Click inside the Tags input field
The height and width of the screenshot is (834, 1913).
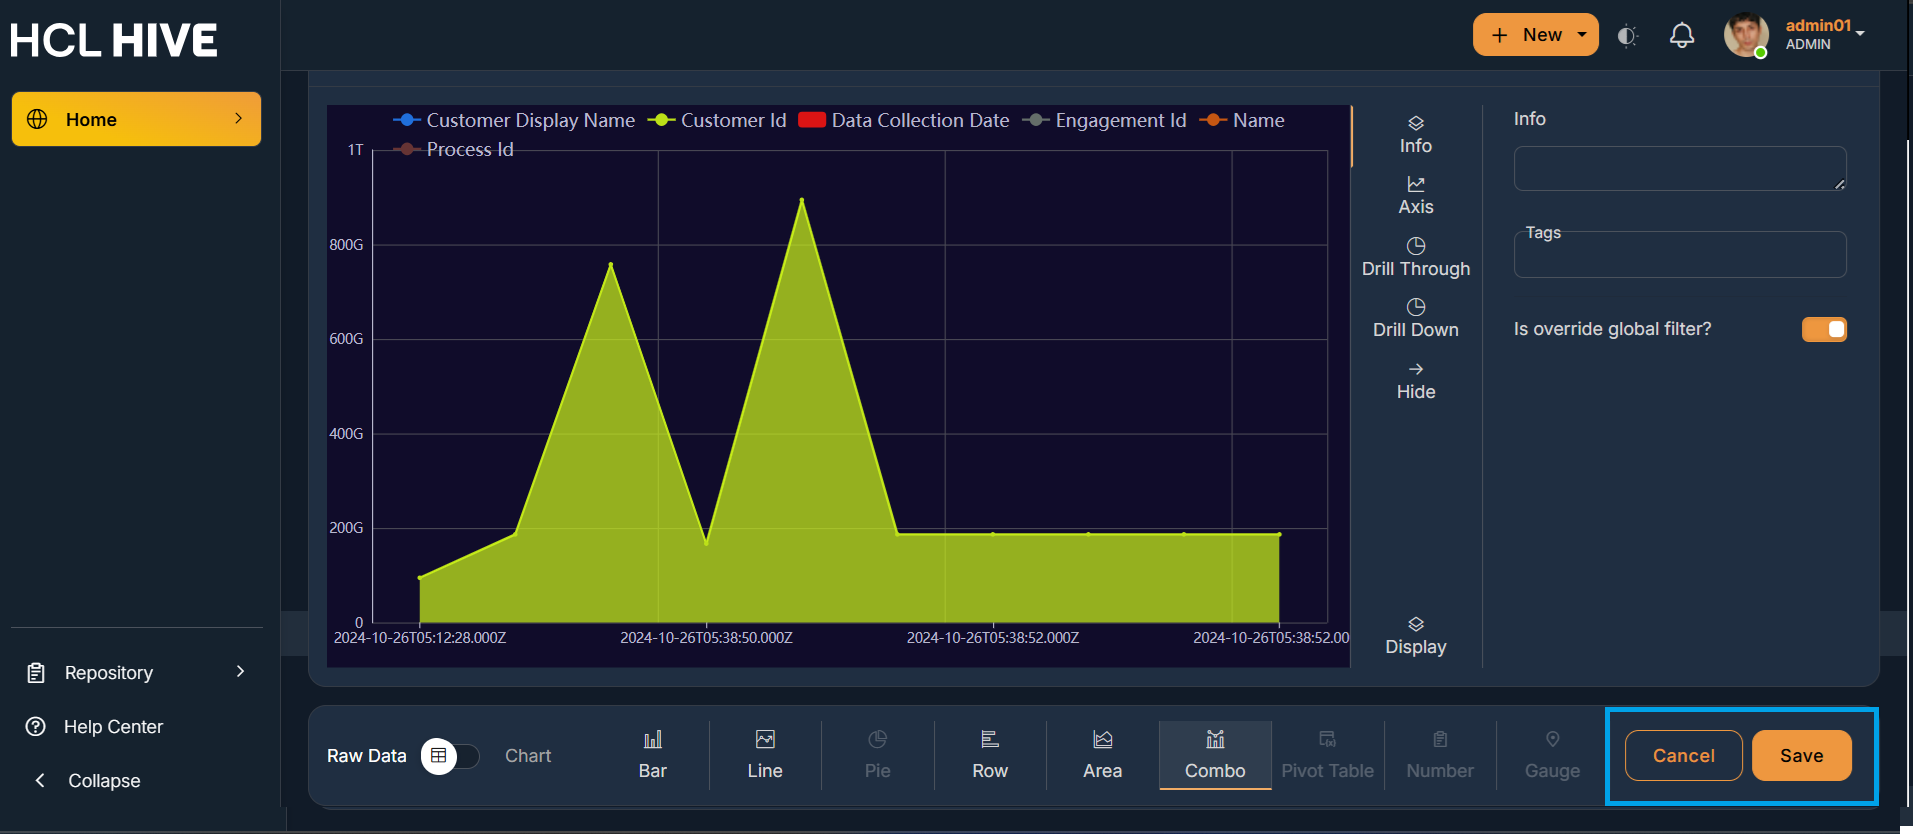[x=1679, y=257]
